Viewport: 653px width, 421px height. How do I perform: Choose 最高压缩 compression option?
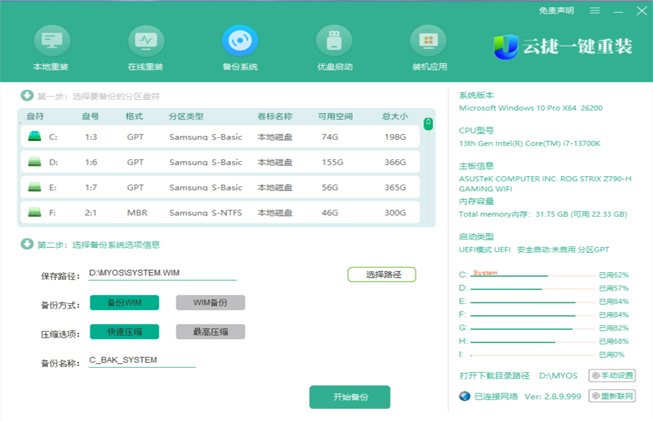(x=210, y=332)
